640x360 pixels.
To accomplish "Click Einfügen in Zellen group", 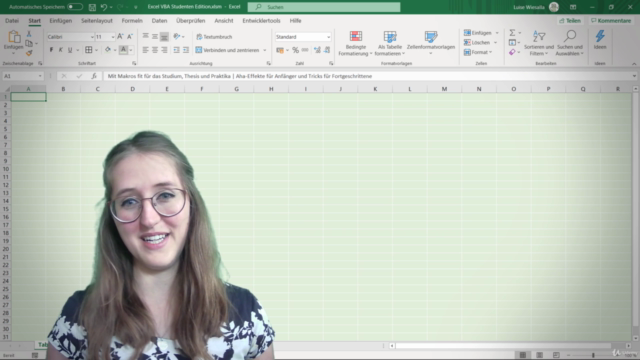I will pyautogui.click(x=478, y=33).
